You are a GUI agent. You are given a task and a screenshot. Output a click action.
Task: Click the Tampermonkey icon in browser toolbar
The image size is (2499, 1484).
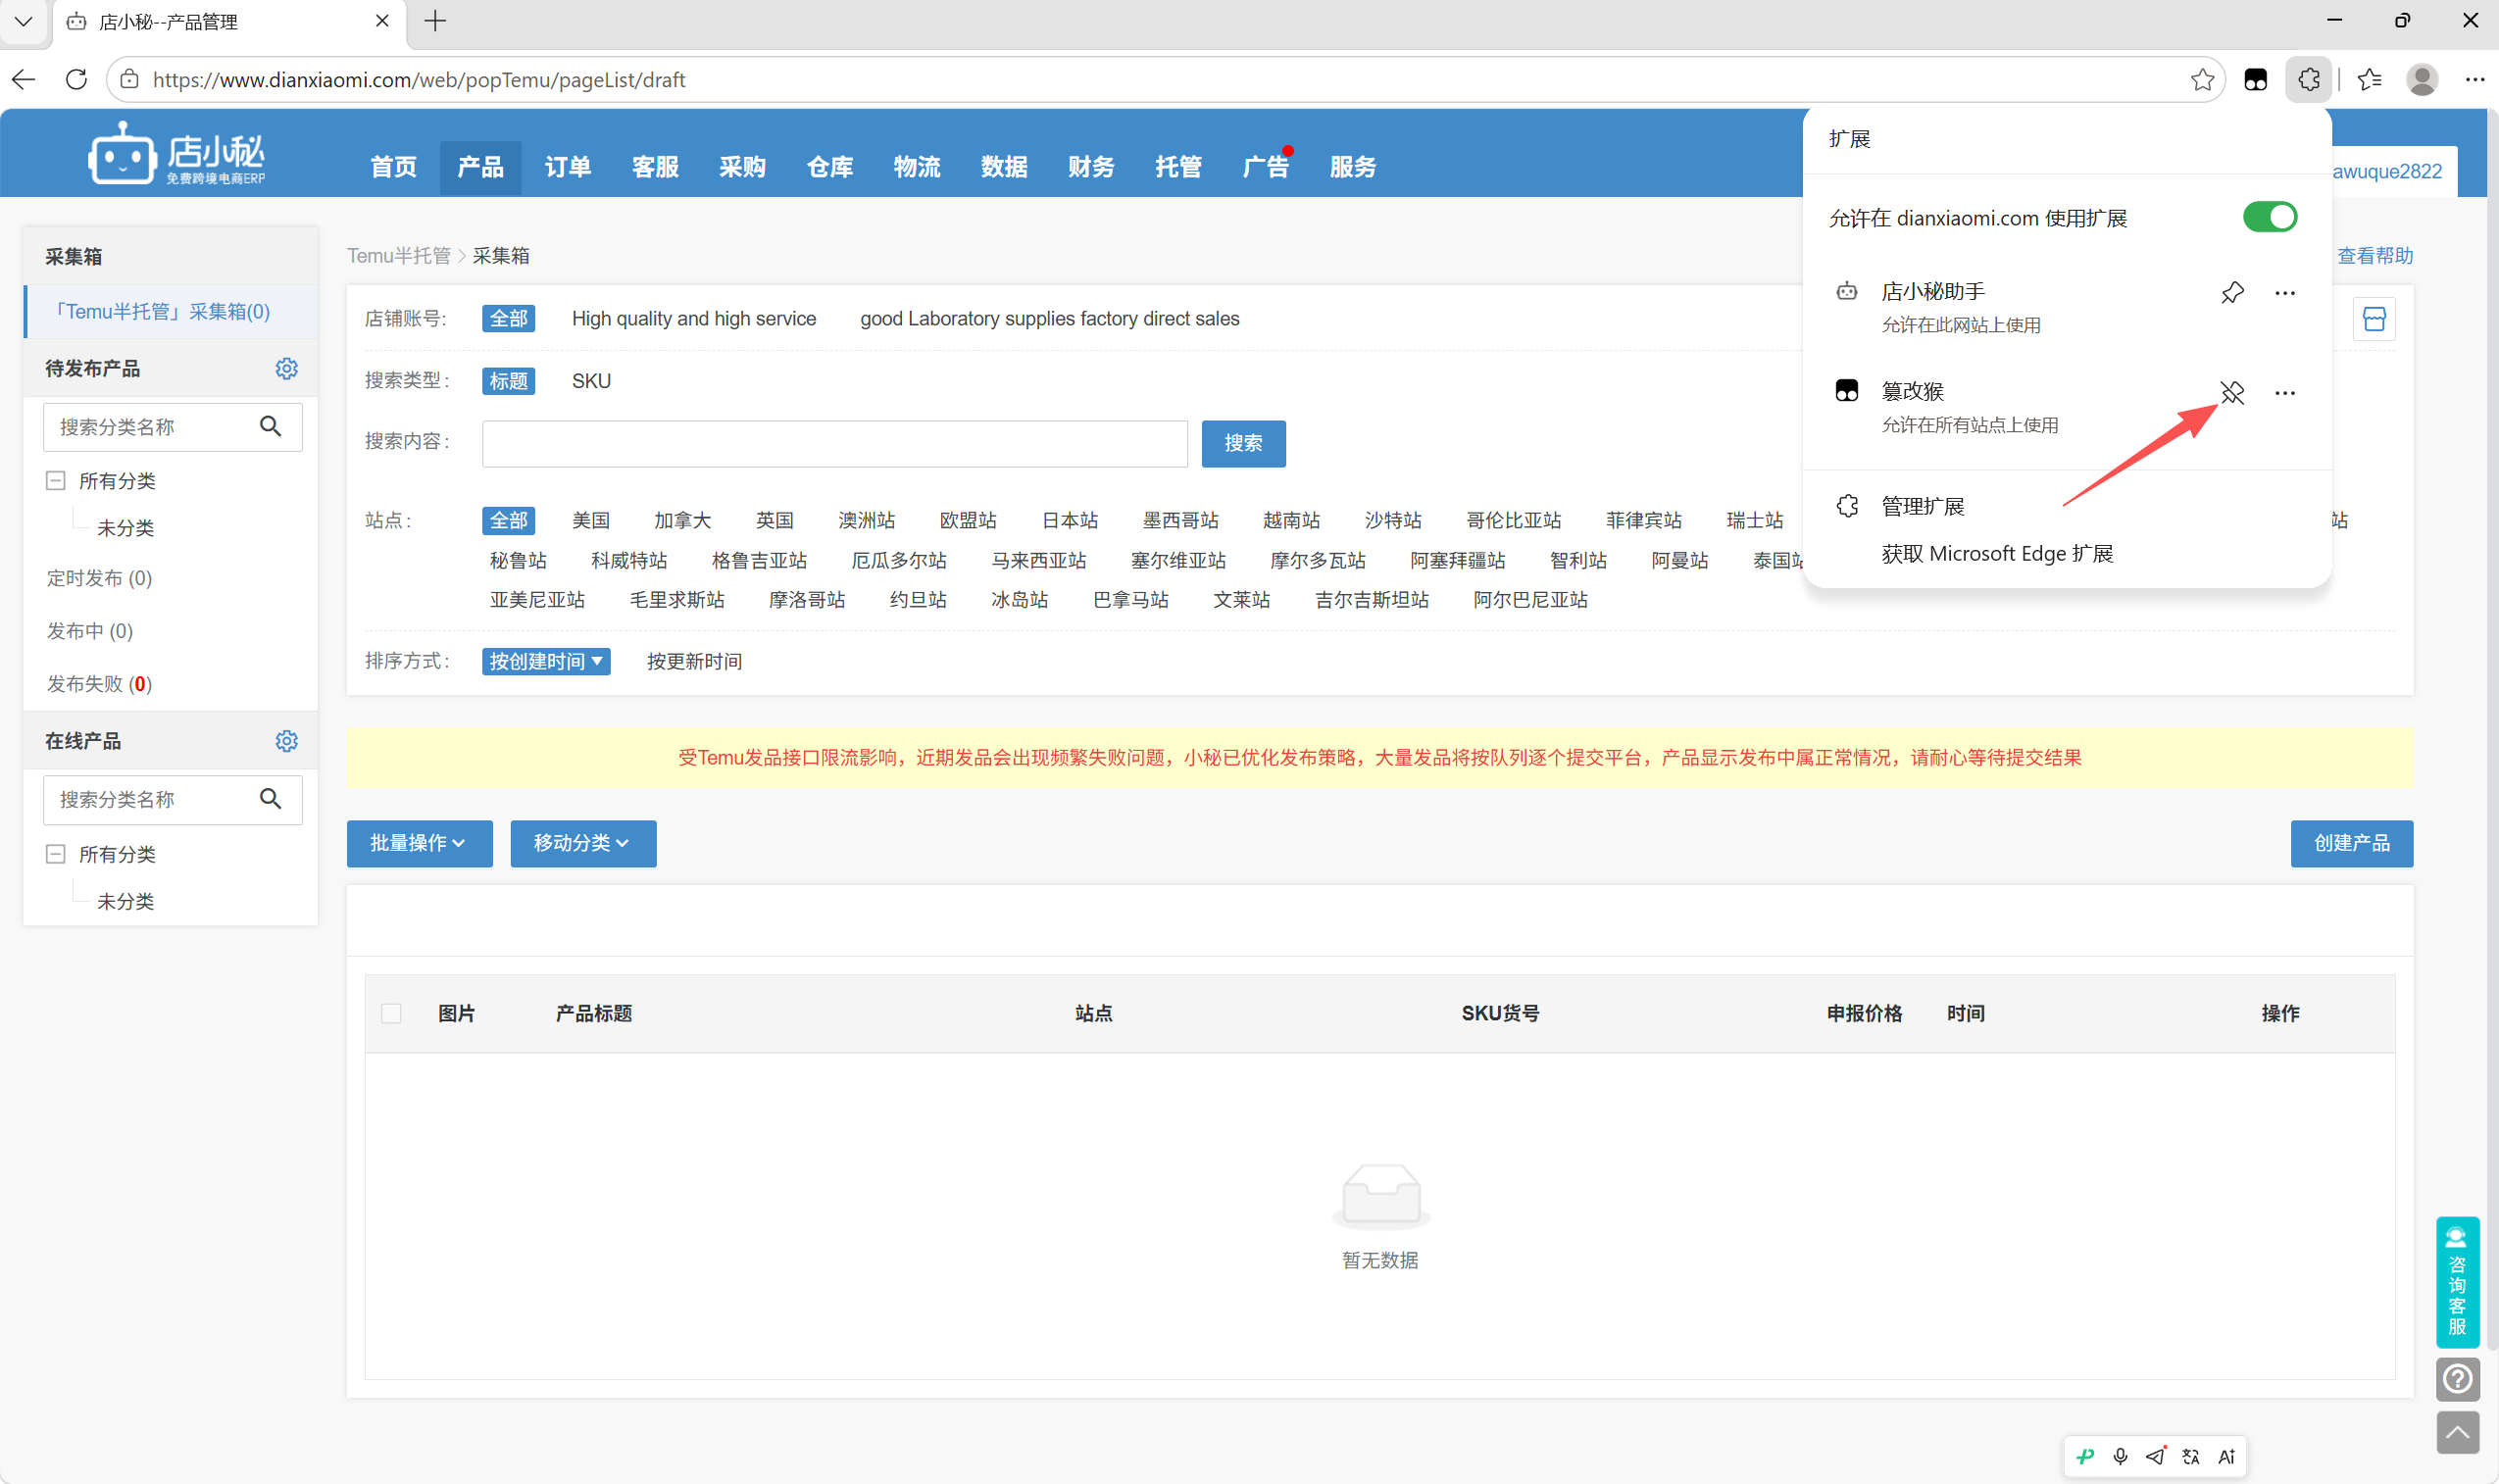pyautogui.click(x=2256, y=80)
